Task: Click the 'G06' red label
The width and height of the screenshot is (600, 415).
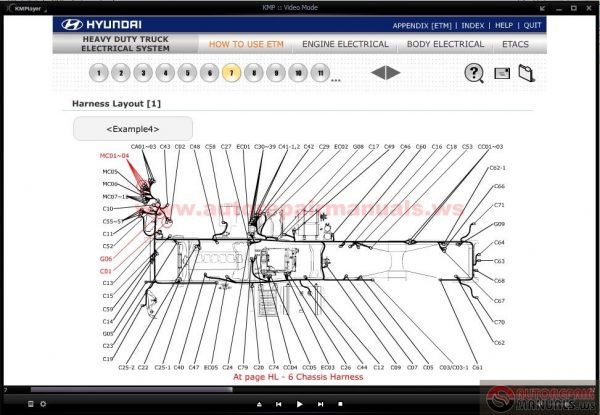Action: point(106,259)
